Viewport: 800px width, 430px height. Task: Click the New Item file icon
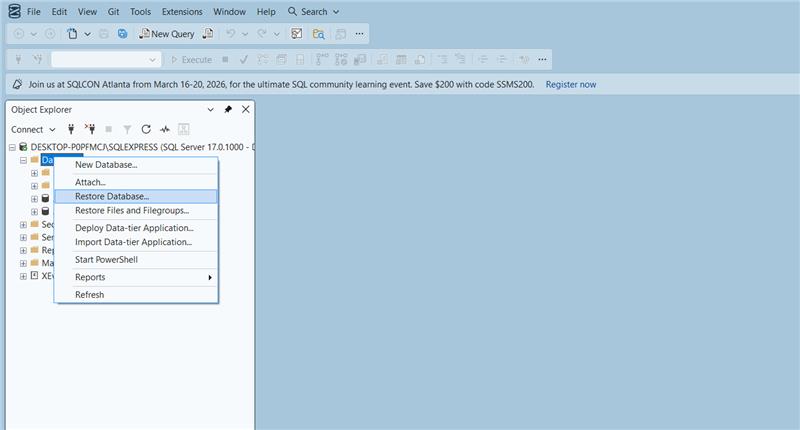pyautogui.click(x=73, y=33)
